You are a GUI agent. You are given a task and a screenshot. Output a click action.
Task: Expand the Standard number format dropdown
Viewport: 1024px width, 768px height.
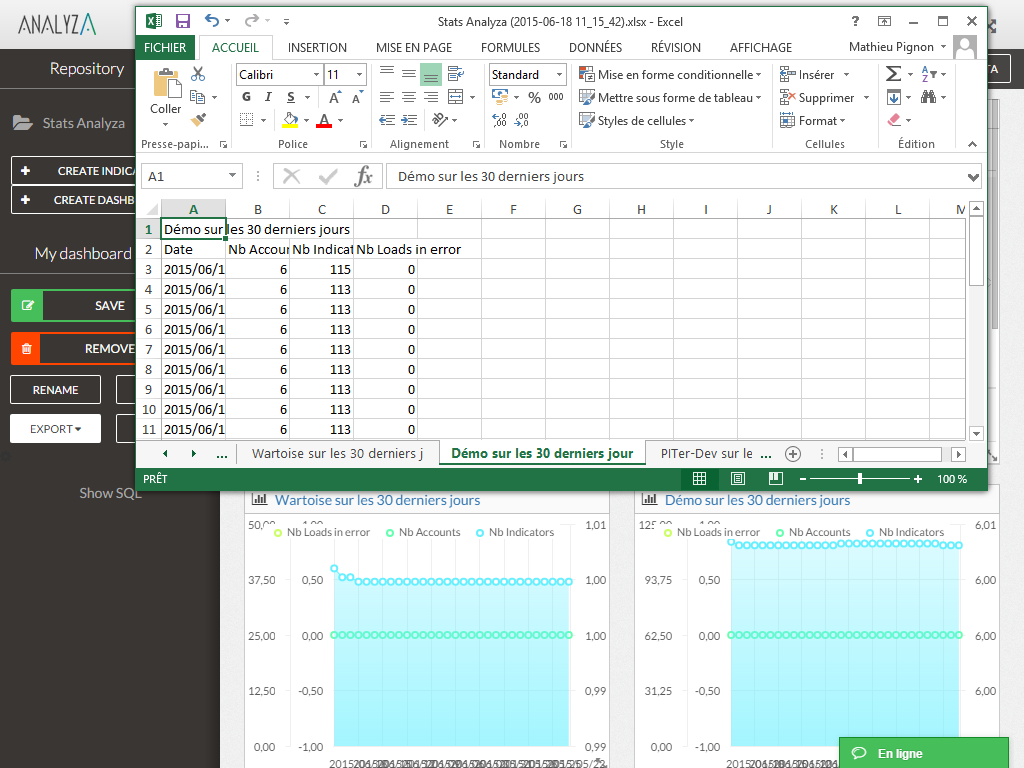[x=559, y=75]
